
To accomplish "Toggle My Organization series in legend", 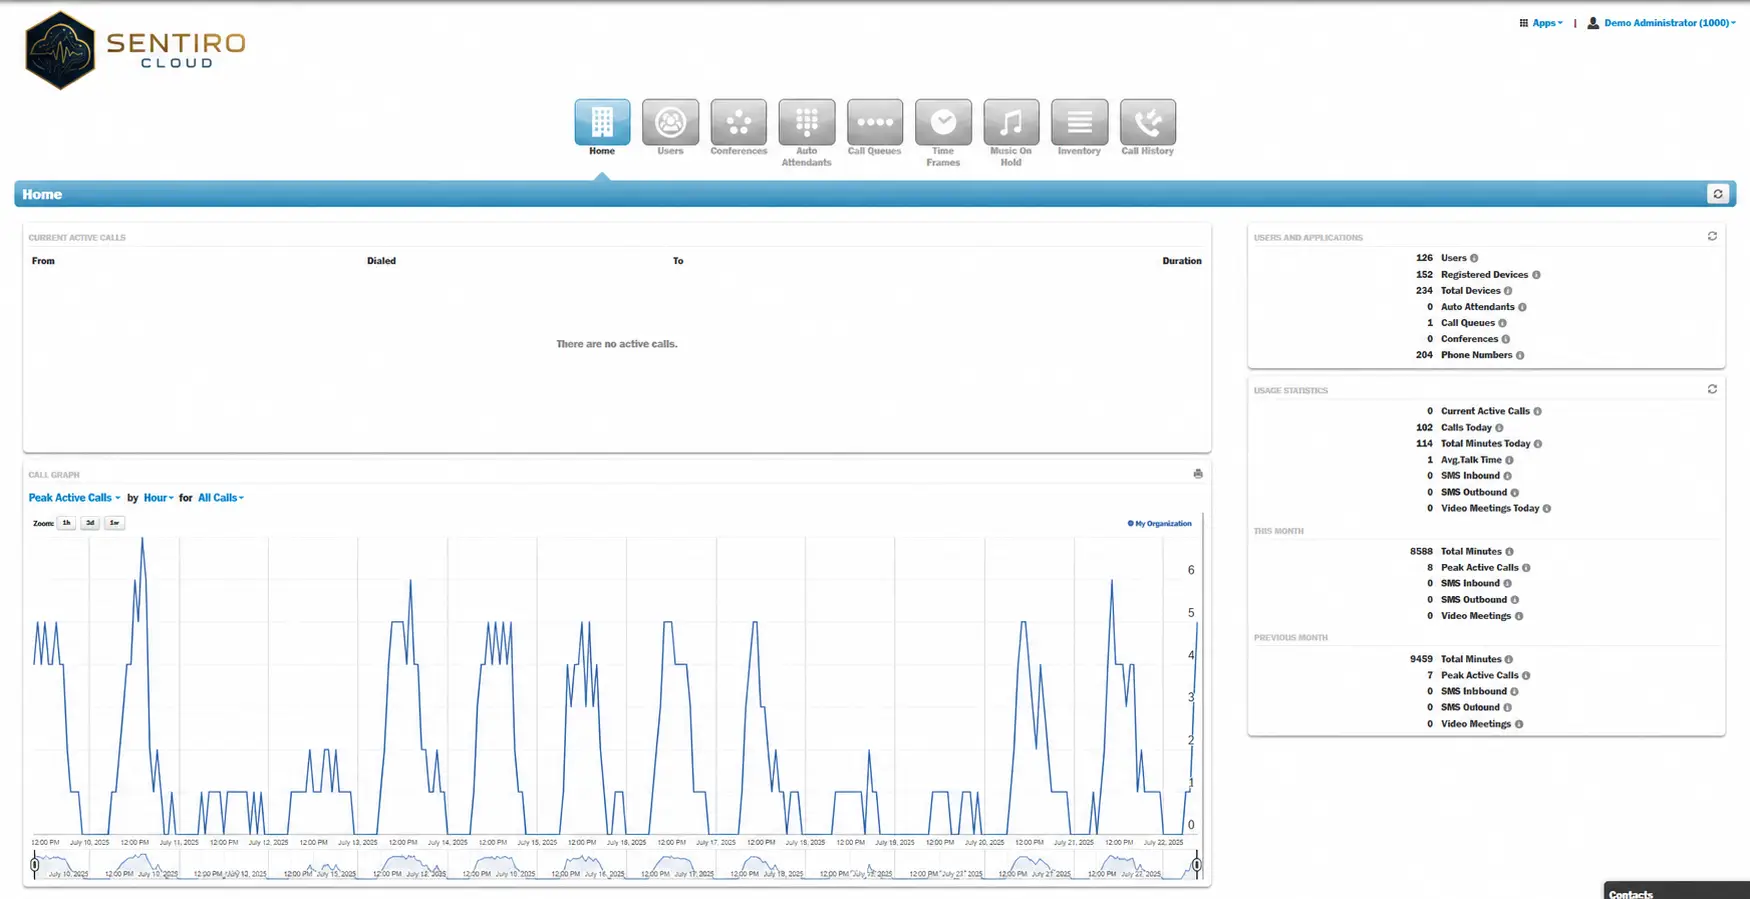I will click(1160, 523).
